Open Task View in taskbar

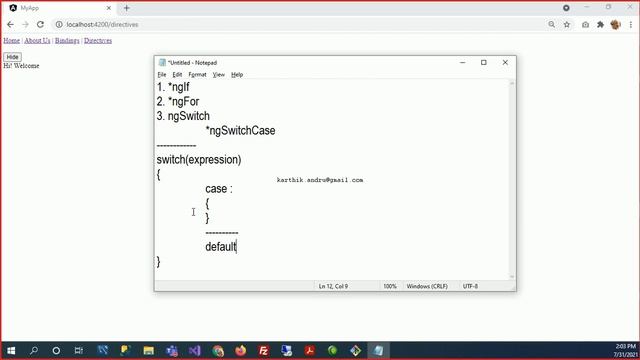pyautogui.click(x=79, y=351)
